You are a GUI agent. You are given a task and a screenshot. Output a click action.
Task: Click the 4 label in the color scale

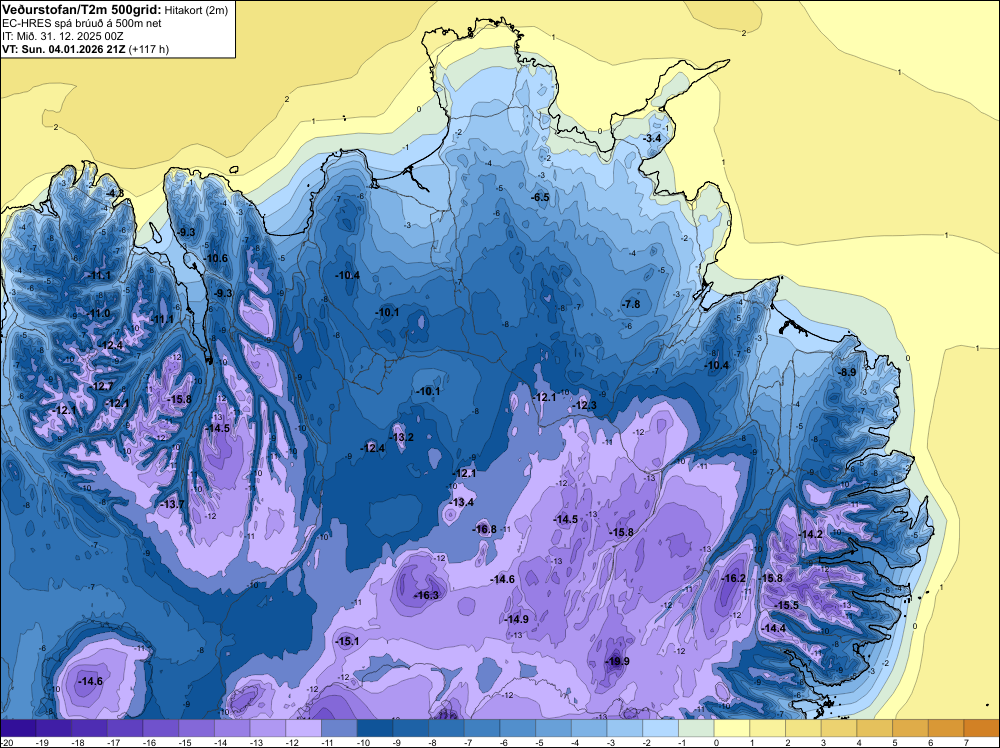point(859,743)
